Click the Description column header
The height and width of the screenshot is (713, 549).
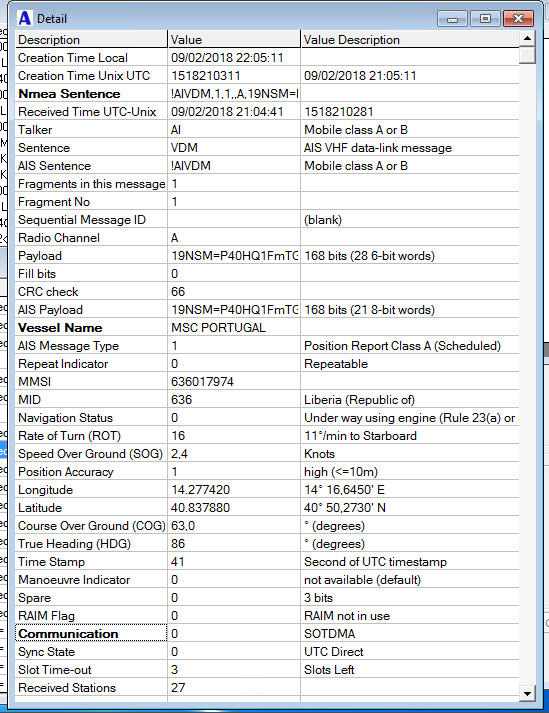pos(91,40)
